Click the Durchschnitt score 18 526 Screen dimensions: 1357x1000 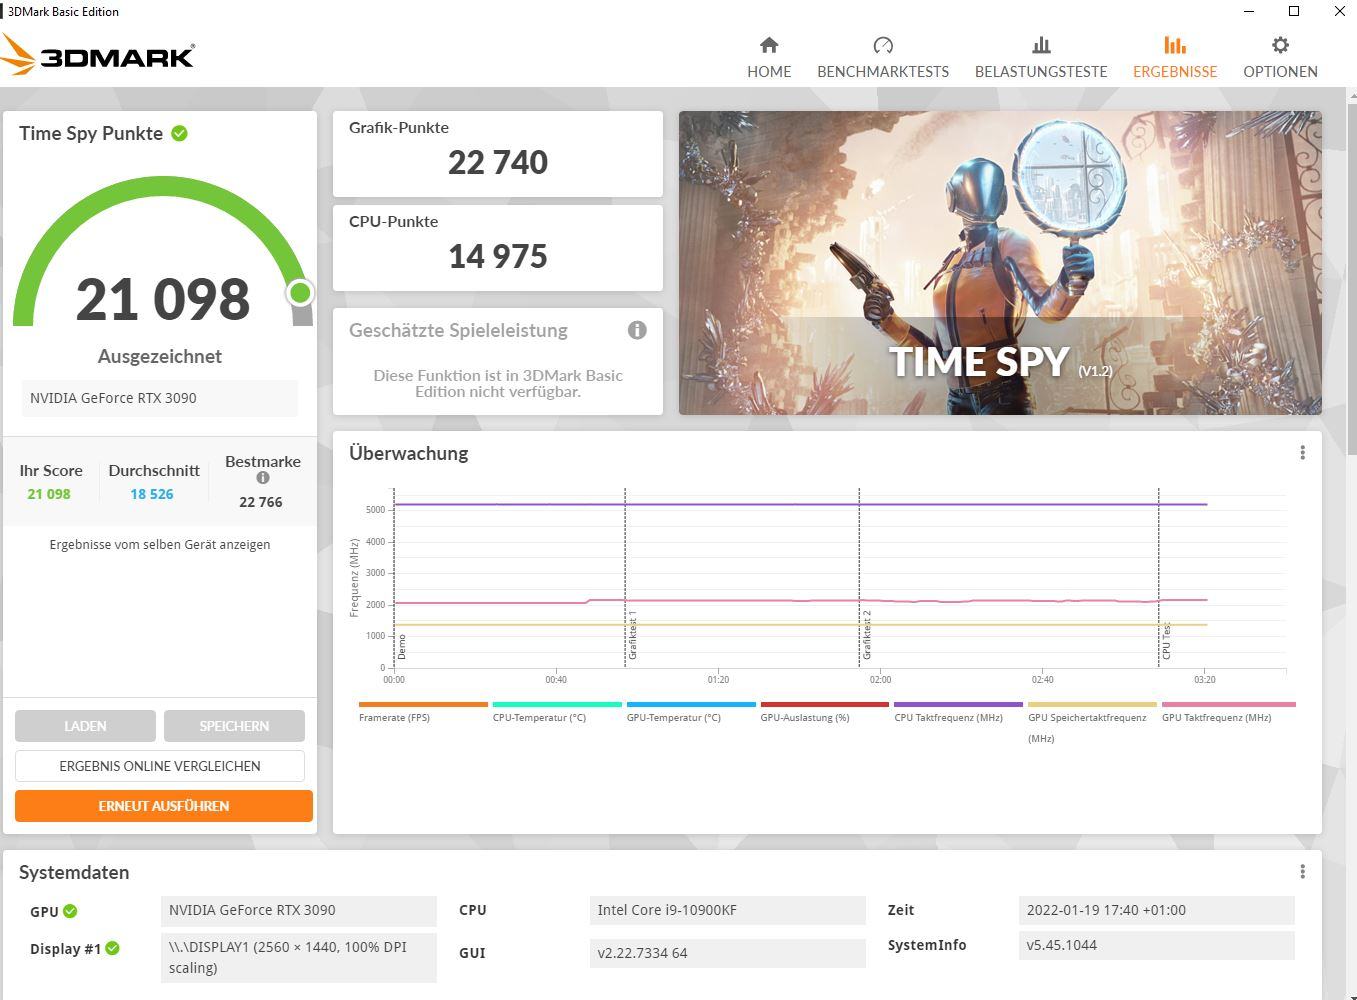tap(152, 494)
